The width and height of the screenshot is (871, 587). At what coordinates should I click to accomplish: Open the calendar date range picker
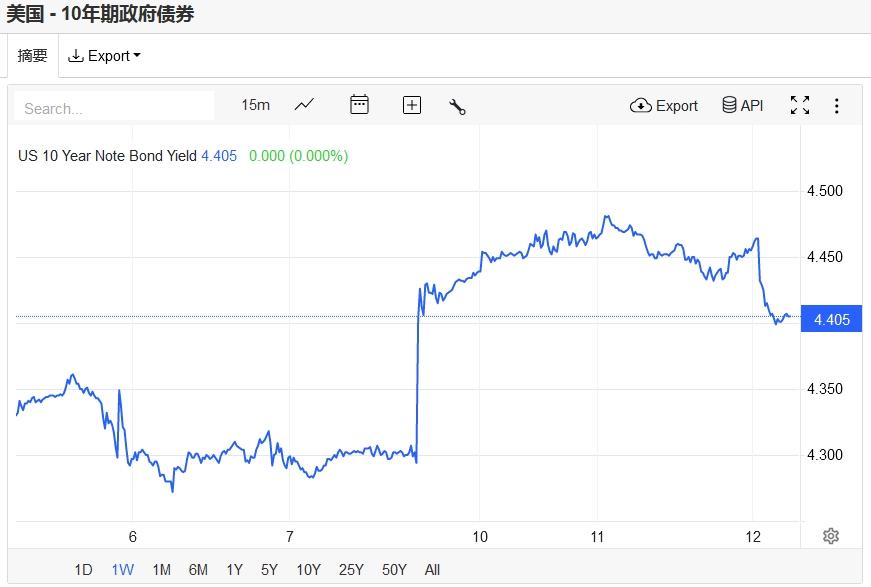[x=359, y=105]
